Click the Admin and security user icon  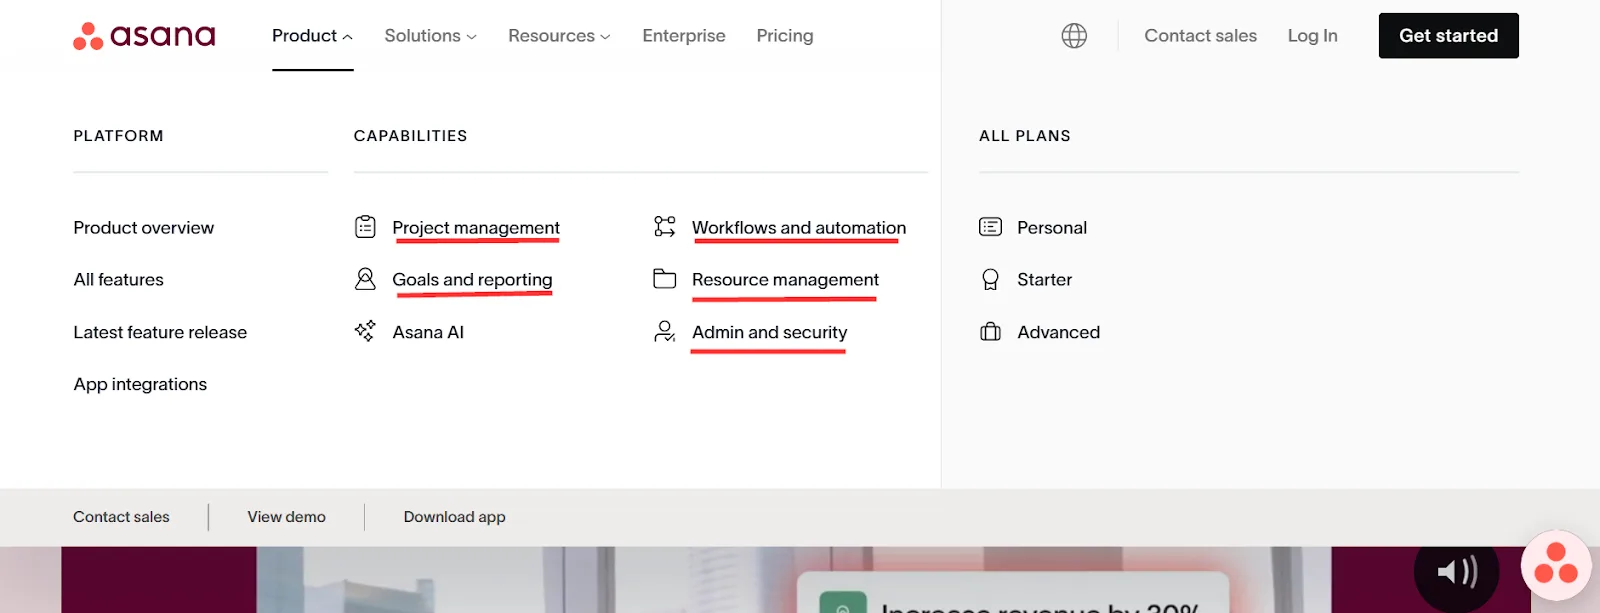pyautogui.click(x=665, y=331)
